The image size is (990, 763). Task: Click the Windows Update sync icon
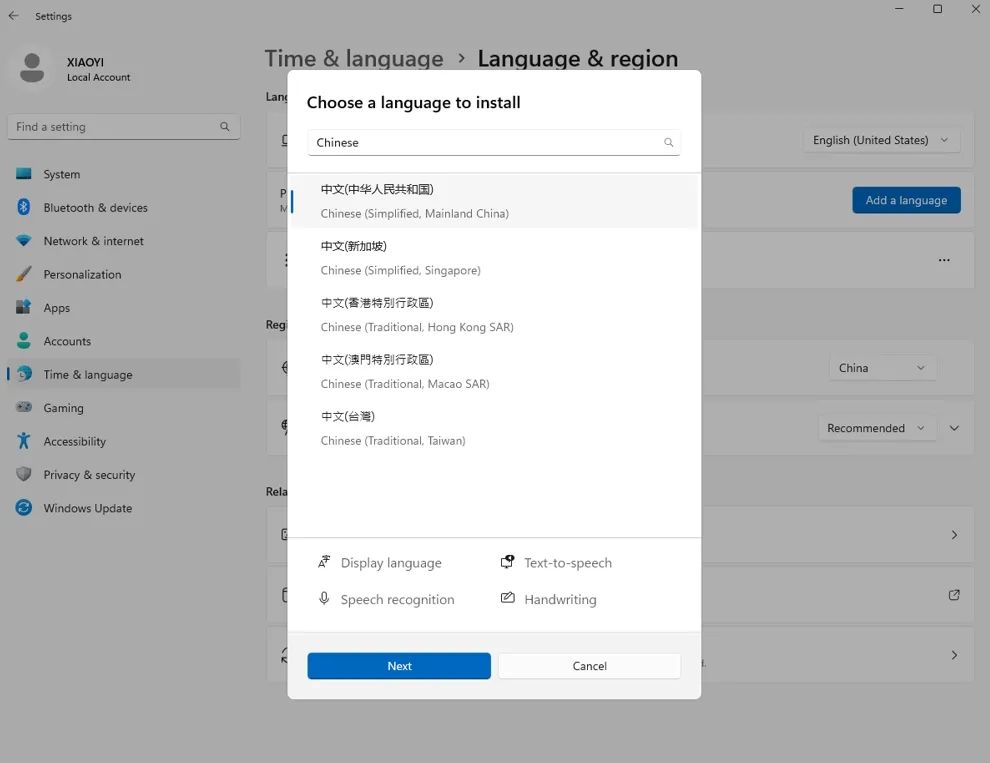point(23,508)
